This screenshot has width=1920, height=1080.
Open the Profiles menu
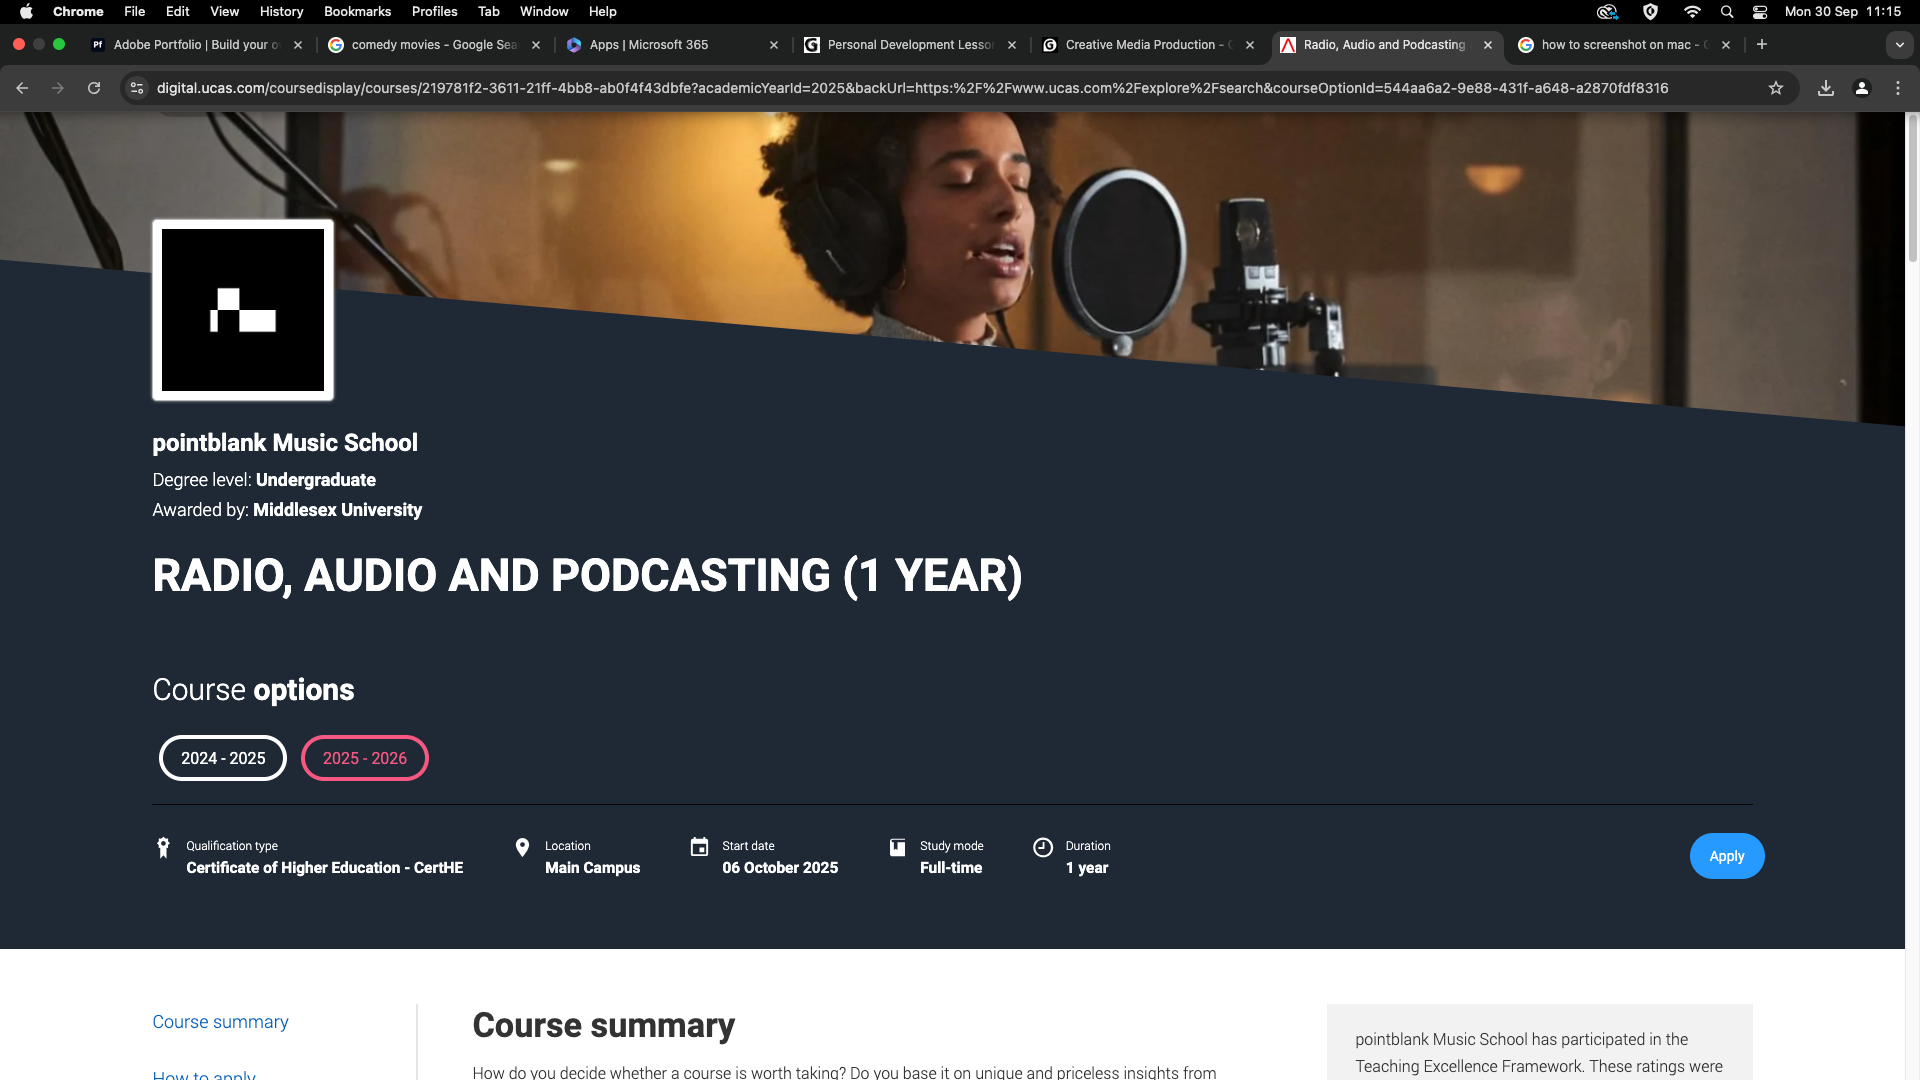(435, 12)
